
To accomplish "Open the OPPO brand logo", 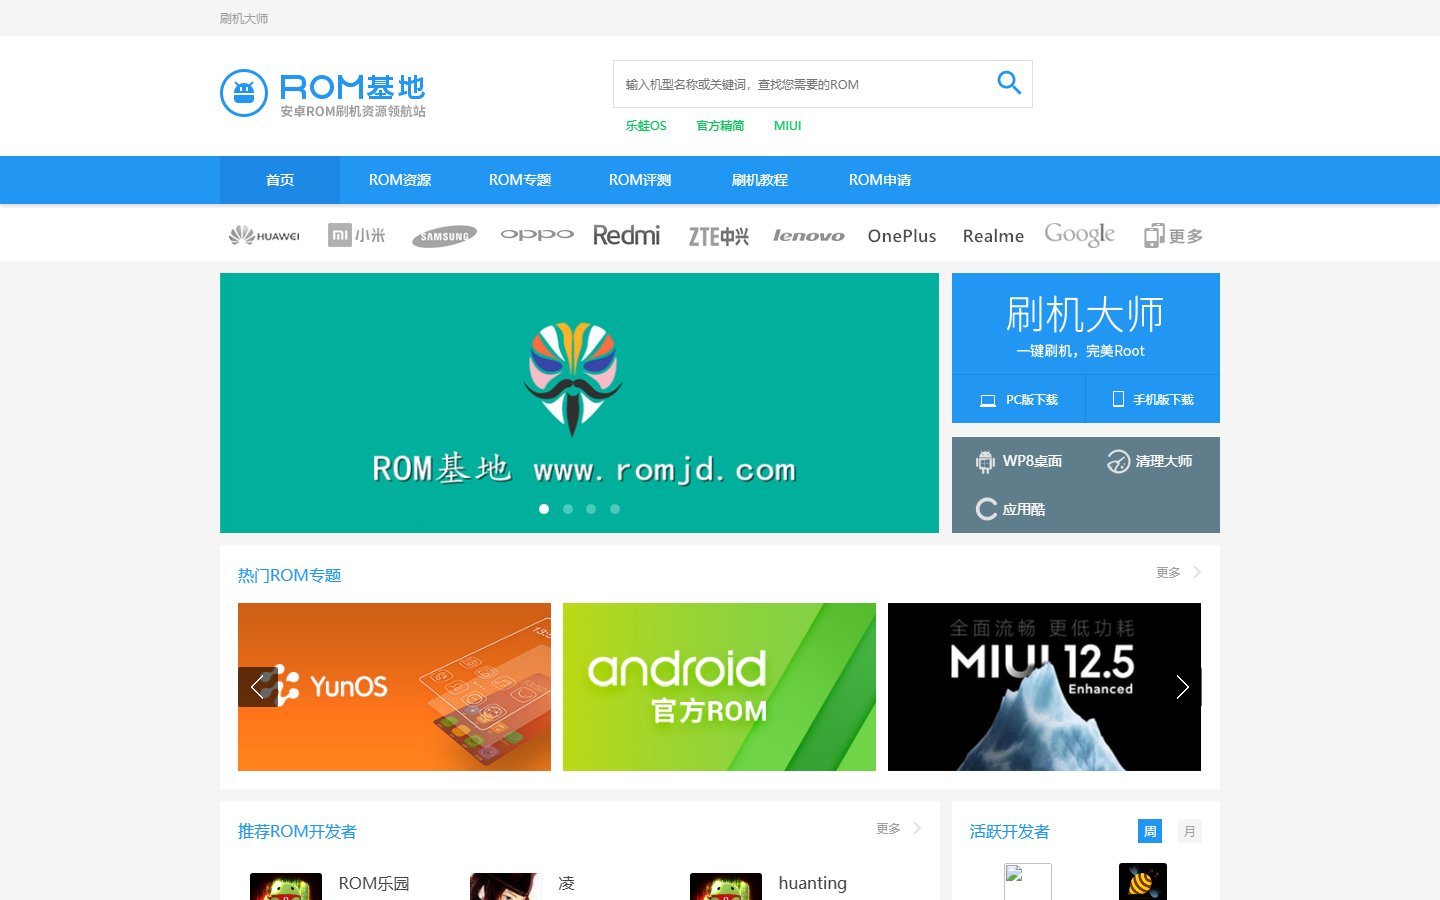I will pyautogui.click(x=537, y=235).
